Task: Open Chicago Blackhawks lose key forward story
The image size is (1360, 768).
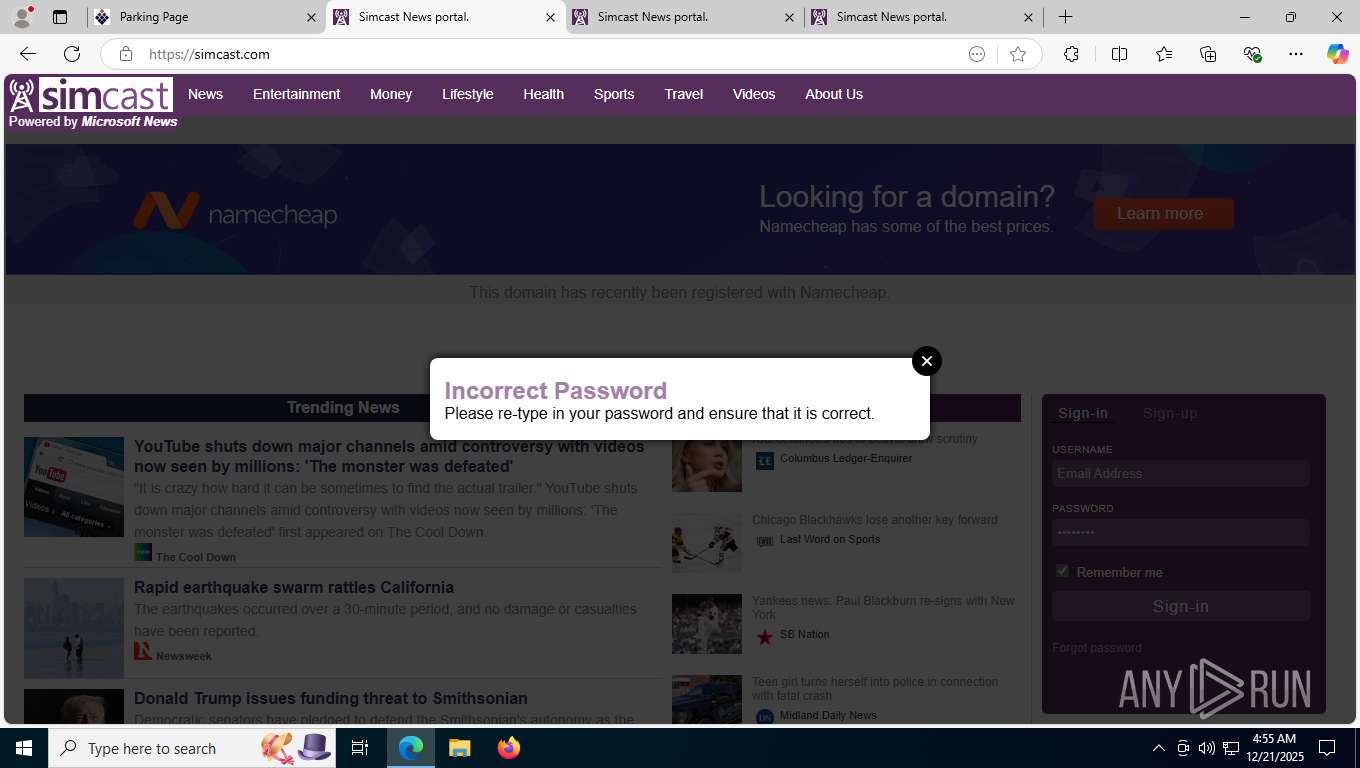Action: (x=874, y=520)
